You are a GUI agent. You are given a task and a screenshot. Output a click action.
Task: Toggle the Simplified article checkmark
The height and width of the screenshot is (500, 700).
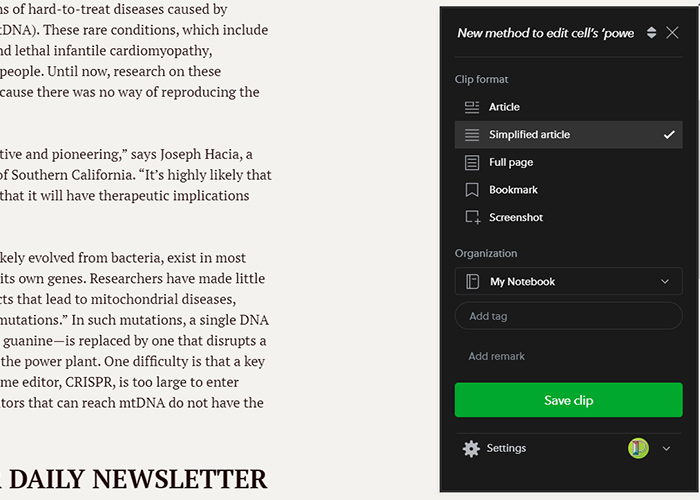pos(669,134)
